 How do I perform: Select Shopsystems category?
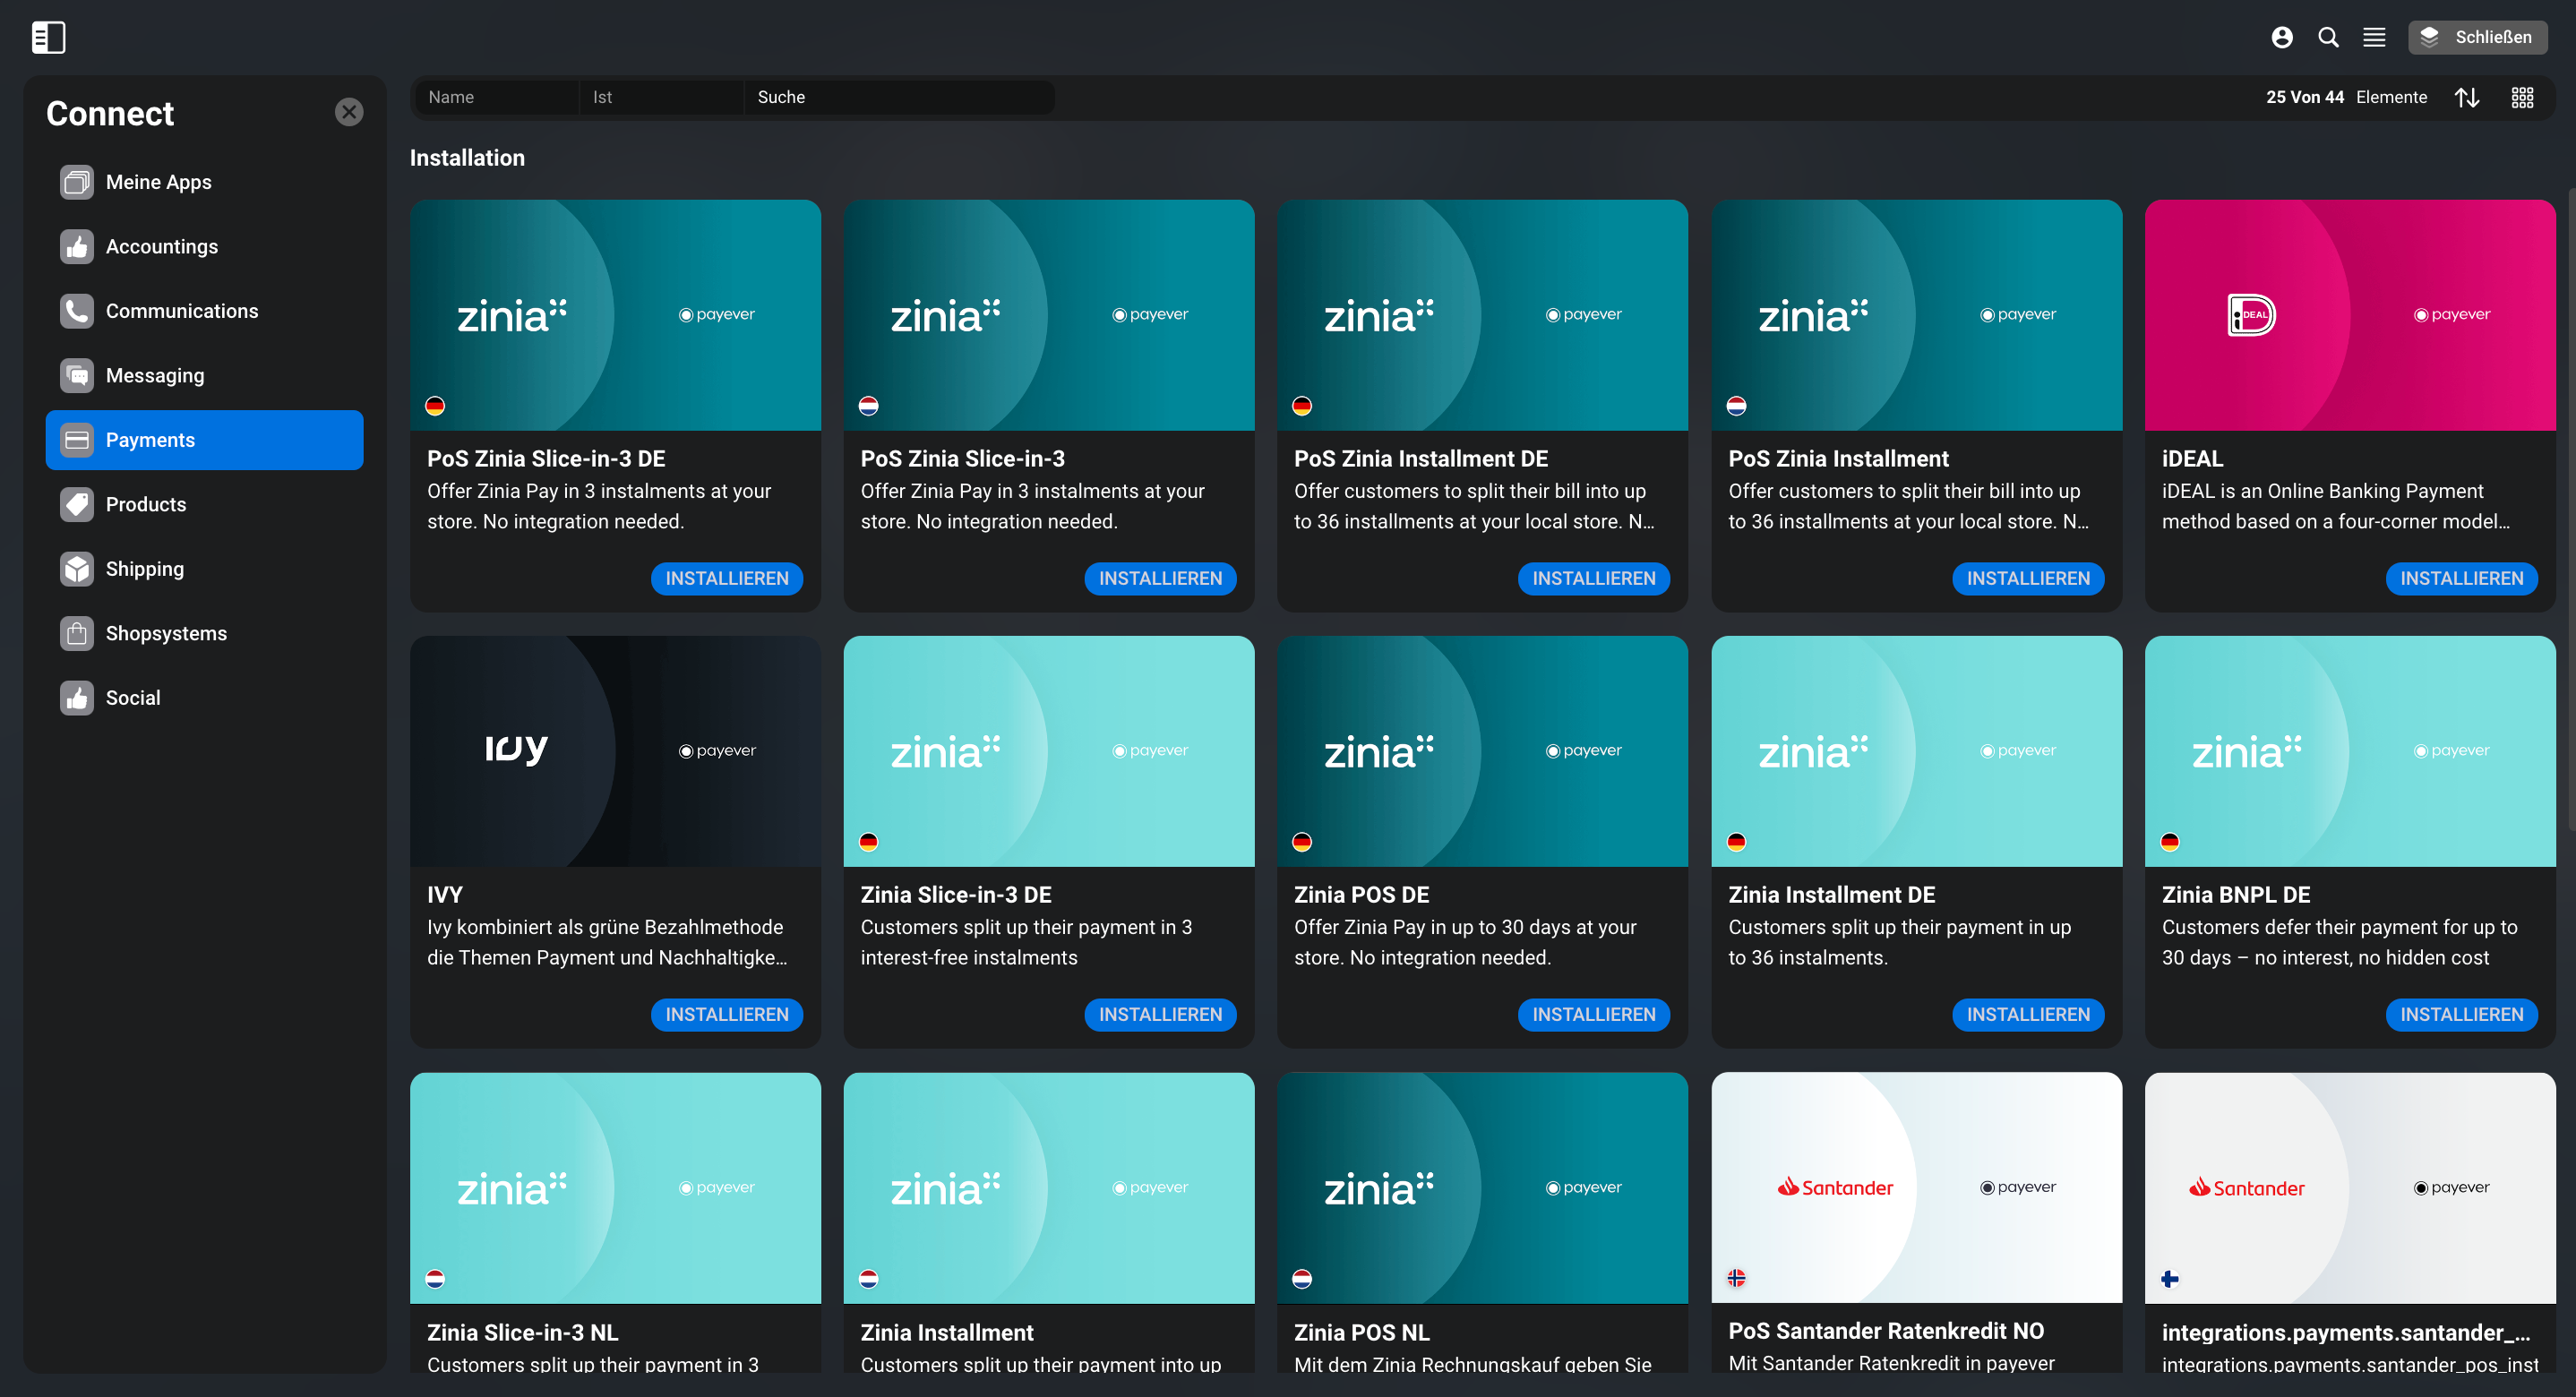pos(204,634)
